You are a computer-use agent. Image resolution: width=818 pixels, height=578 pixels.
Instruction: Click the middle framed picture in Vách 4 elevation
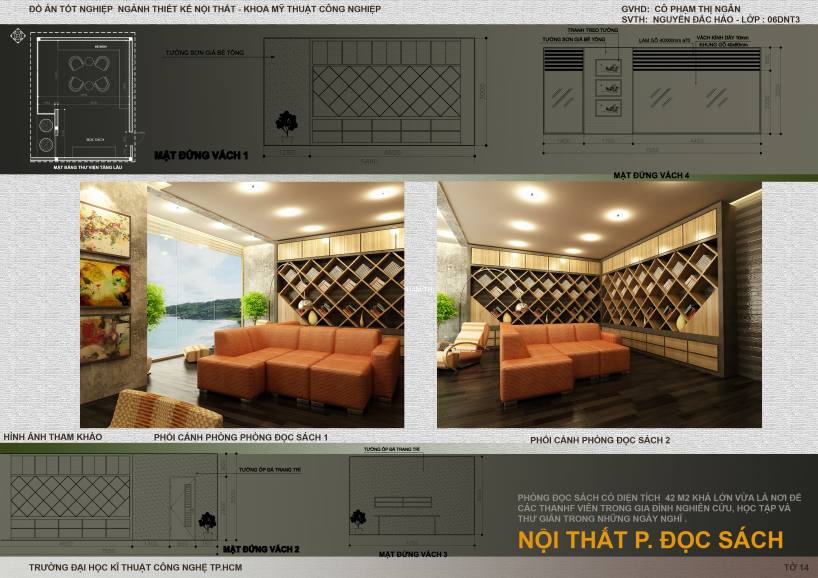point(603,87)
